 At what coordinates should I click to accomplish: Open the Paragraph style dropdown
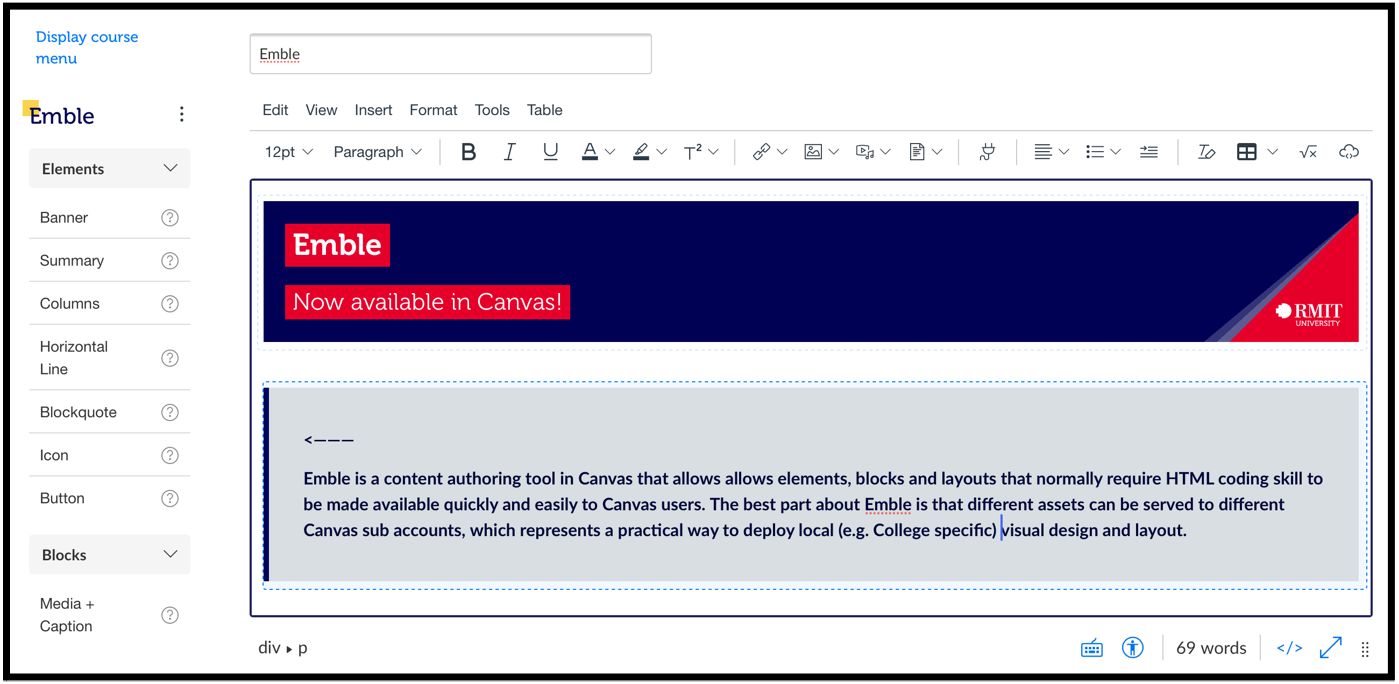[x=377, y=151]
